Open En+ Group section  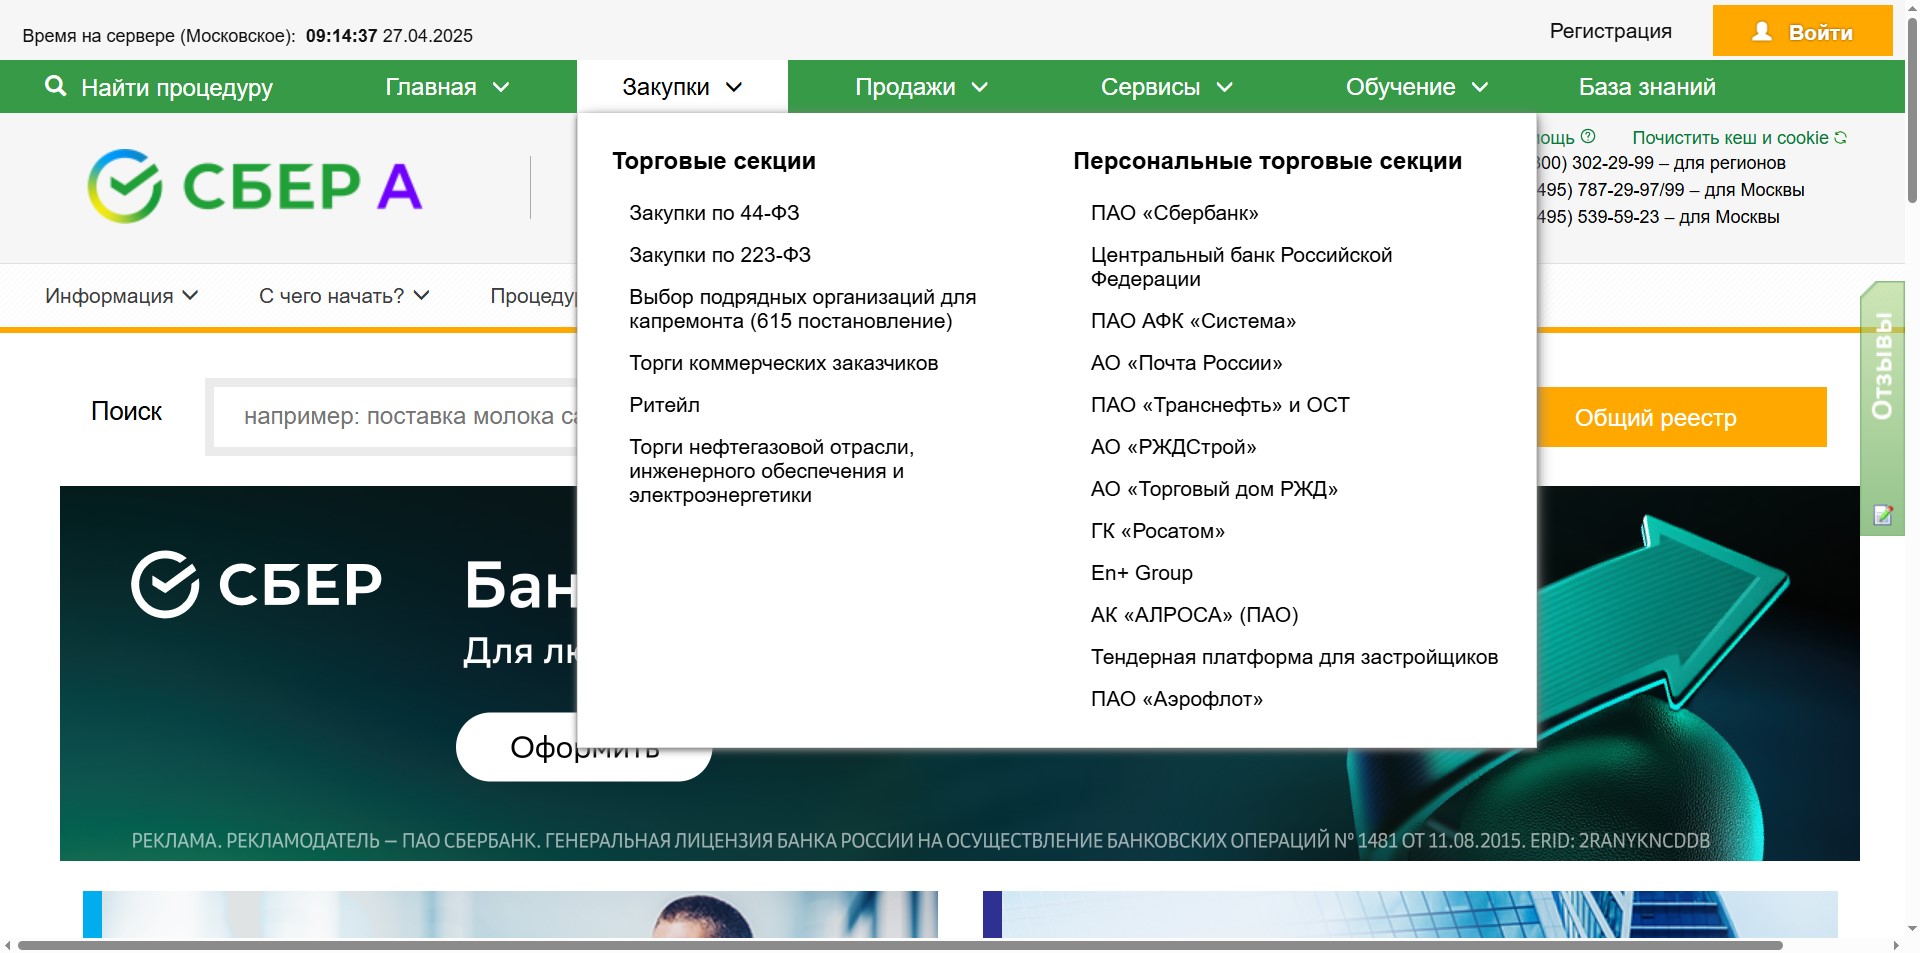[1141, 573]
